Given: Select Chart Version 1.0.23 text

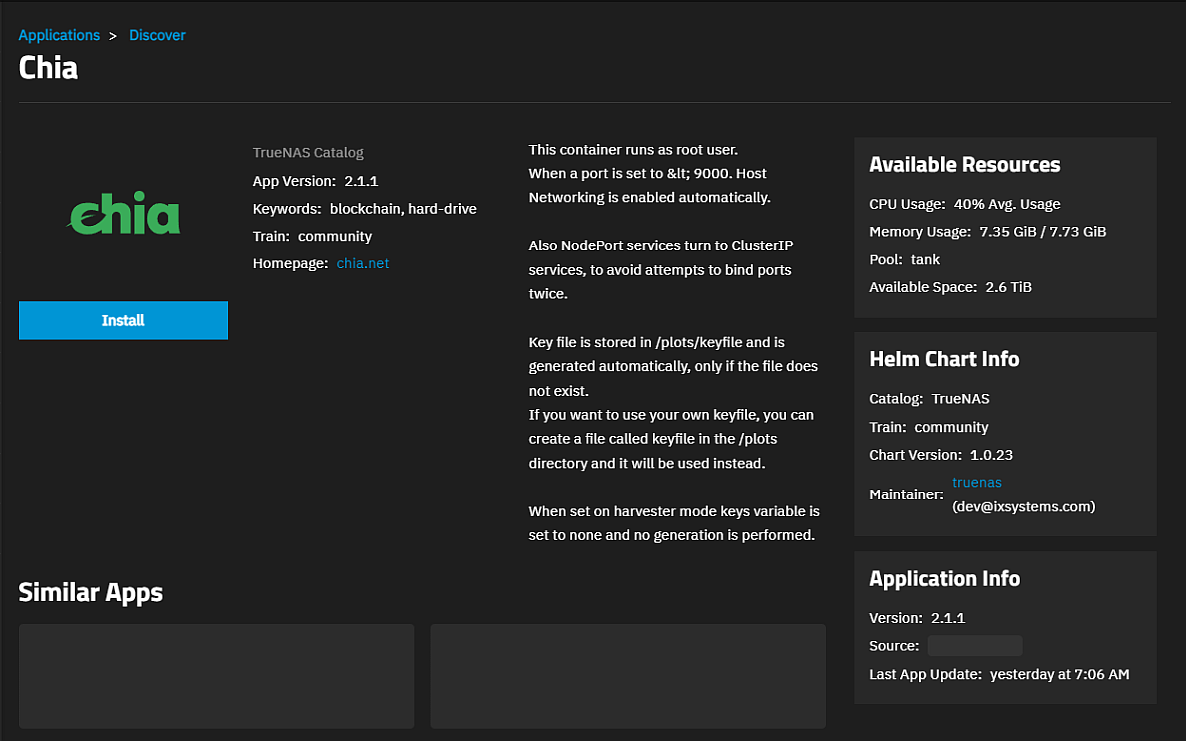Looking at the screenshot, I should (x=941, y=455).
